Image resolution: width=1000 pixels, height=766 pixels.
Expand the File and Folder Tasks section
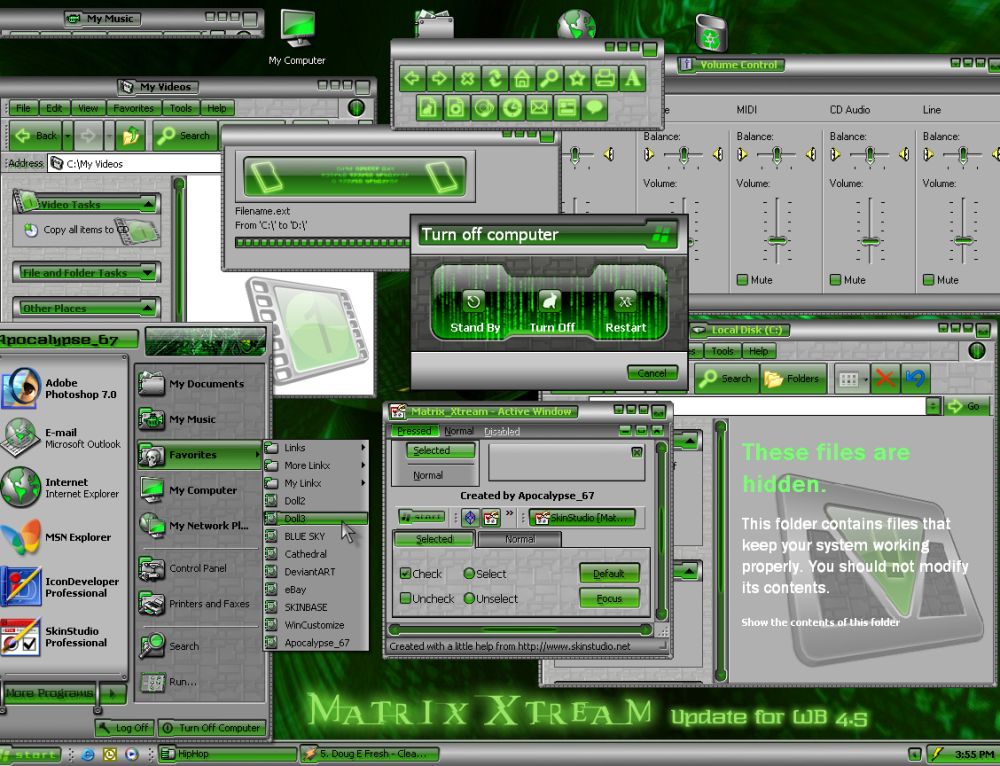click(148, 272)
